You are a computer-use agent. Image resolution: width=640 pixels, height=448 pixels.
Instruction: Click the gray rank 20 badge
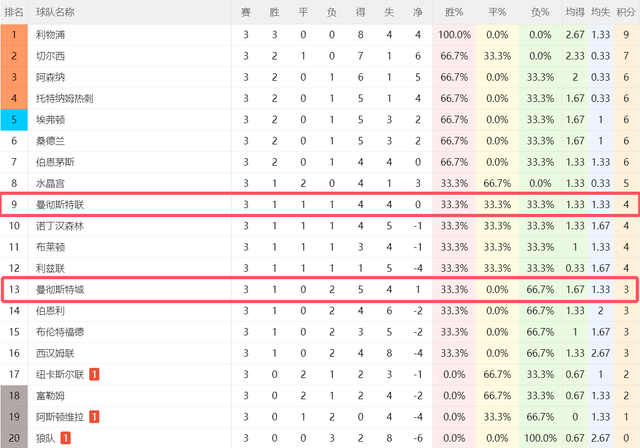pos(14,437)
